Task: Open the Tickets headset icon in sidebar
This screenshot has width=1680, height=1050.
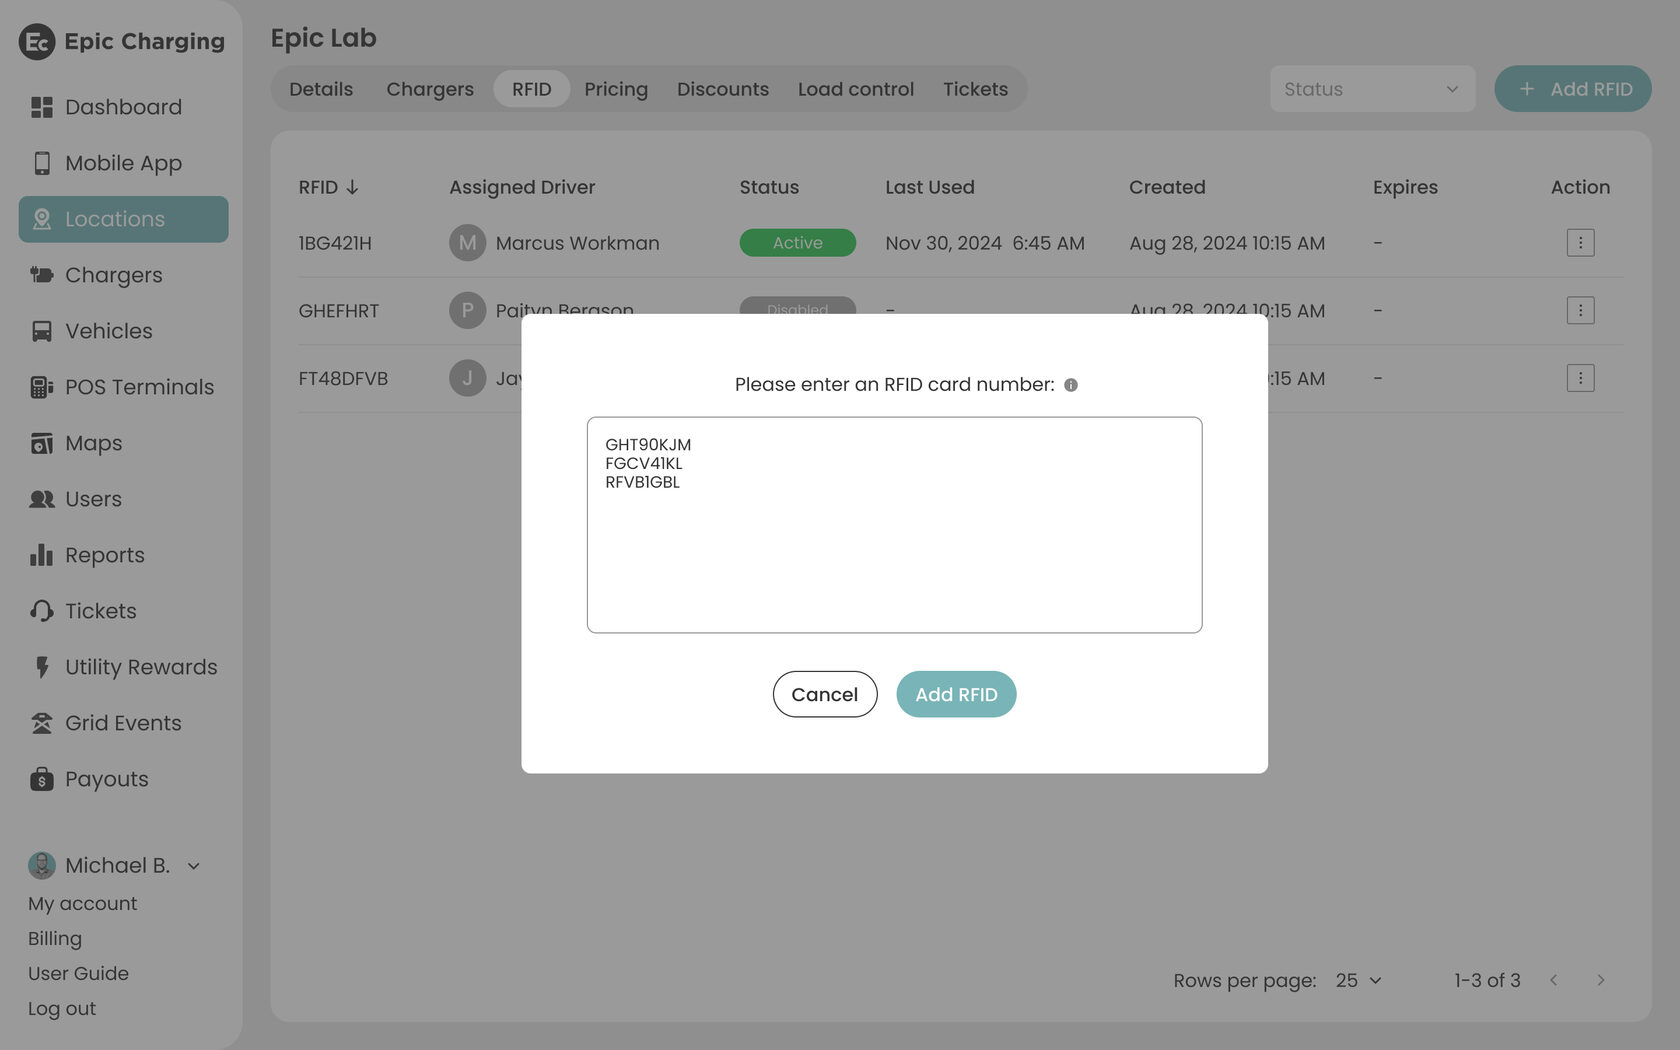Action: [x=41, y=611]
